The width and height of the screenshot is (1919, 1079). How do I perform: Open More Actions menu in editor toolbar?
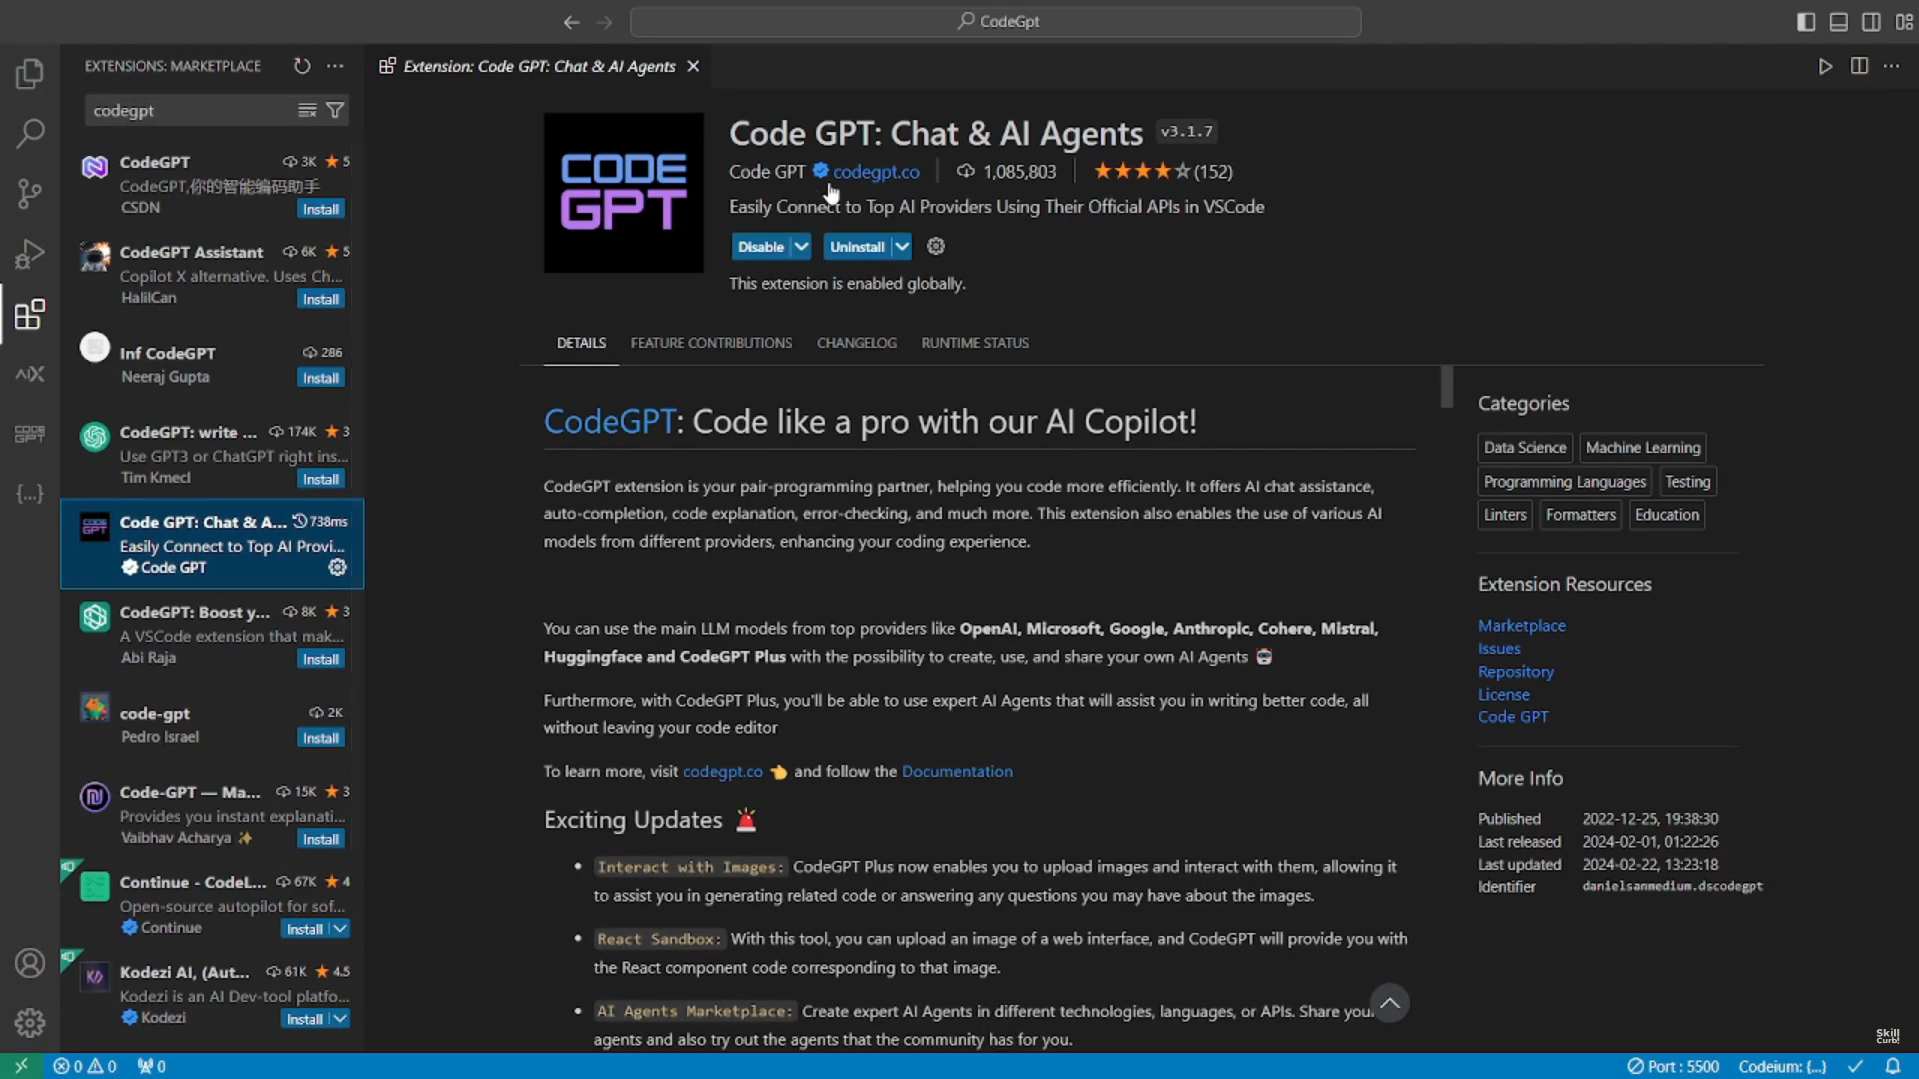point(1891,66)
